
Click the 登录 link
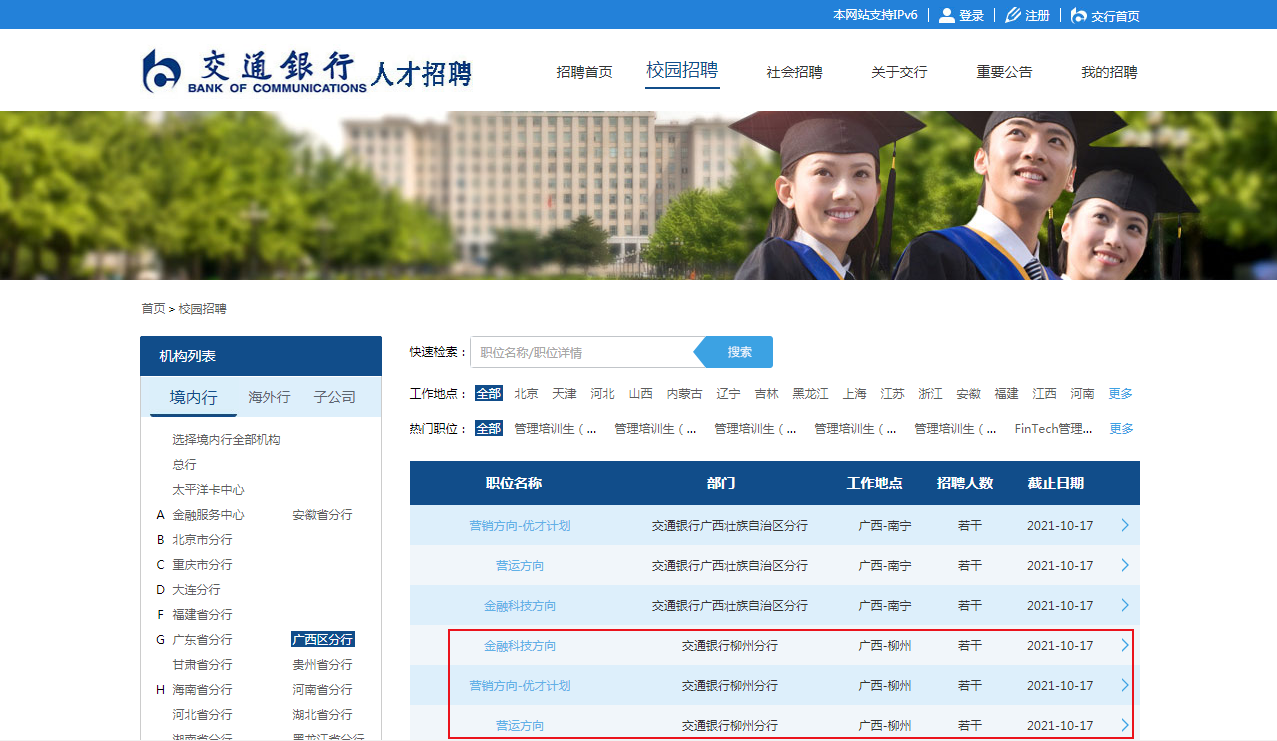[x=971, y=16]
